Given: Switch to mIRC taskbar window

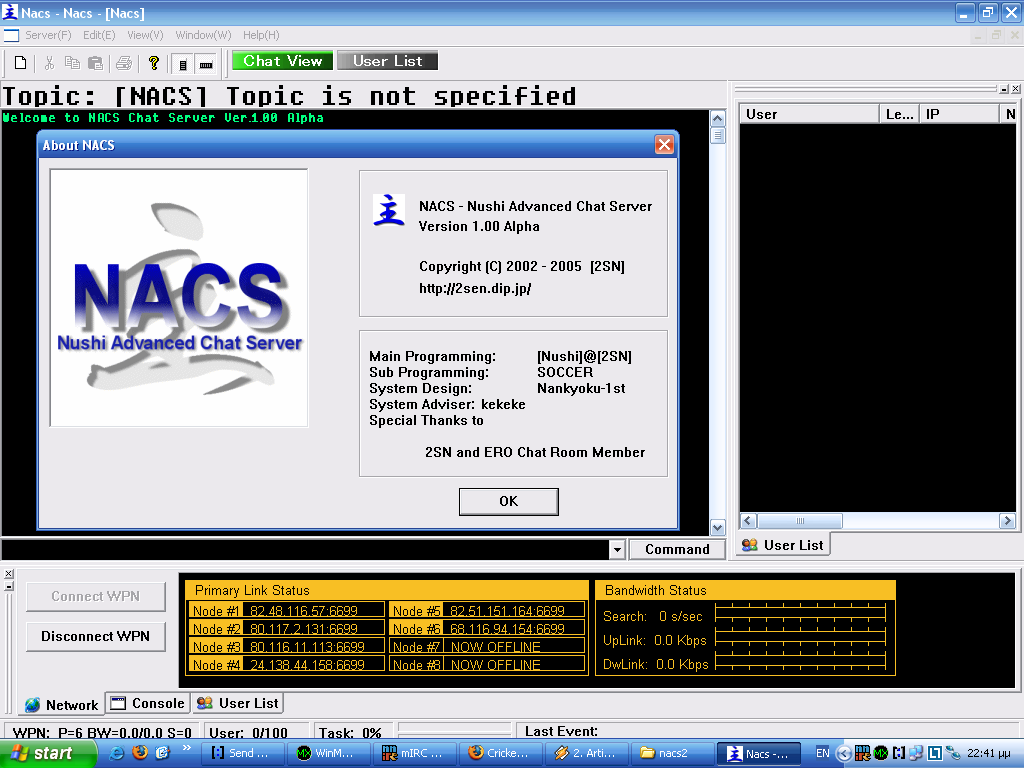Looking at the screenshot, I should (415, 754).
